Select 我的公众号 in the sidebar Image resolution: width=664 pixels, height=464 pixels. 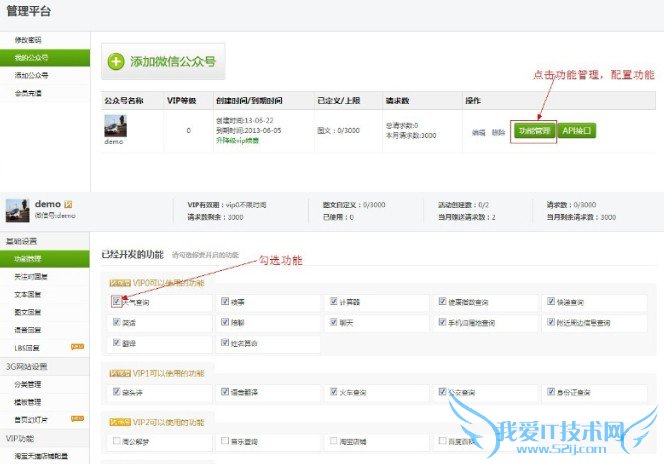point(44,58)
